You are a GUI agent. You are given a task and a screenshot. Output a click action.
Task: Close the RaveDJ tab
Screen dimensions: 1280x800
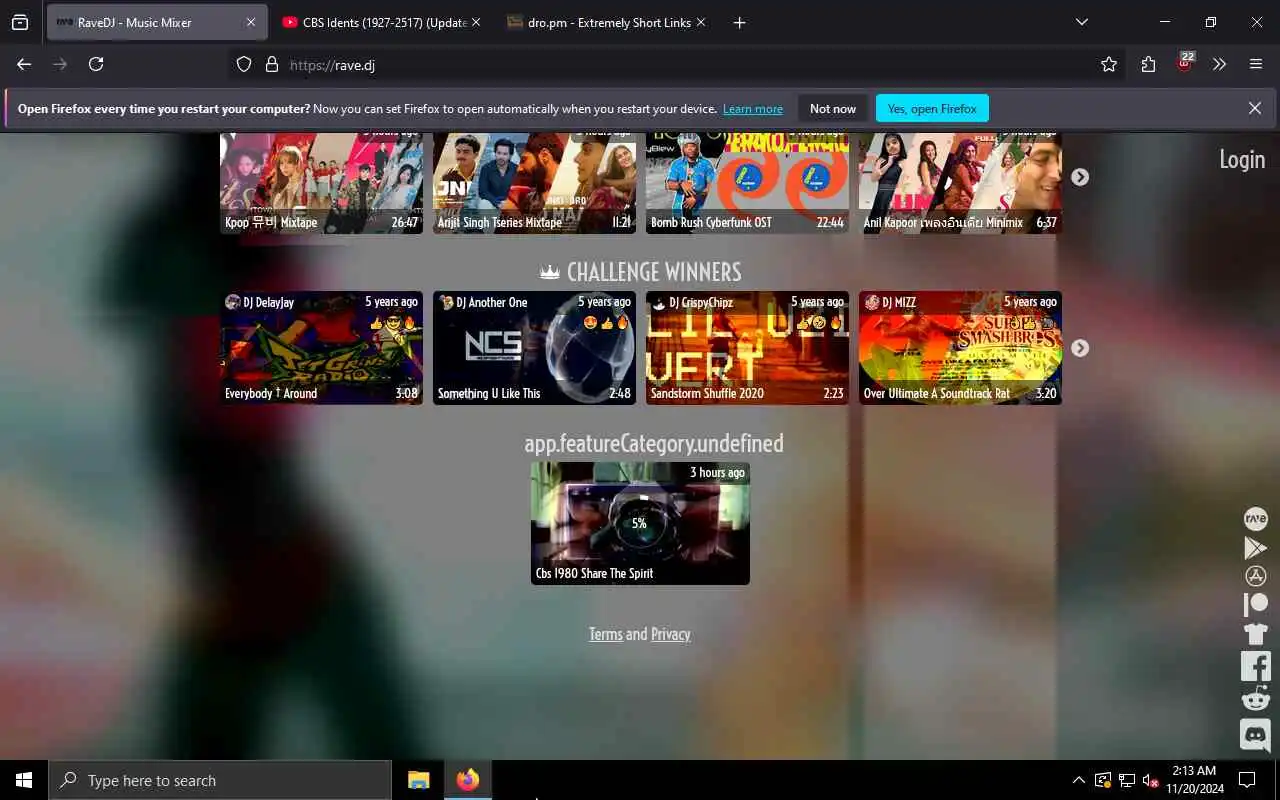pyautogui.click(x=250, y=22)
